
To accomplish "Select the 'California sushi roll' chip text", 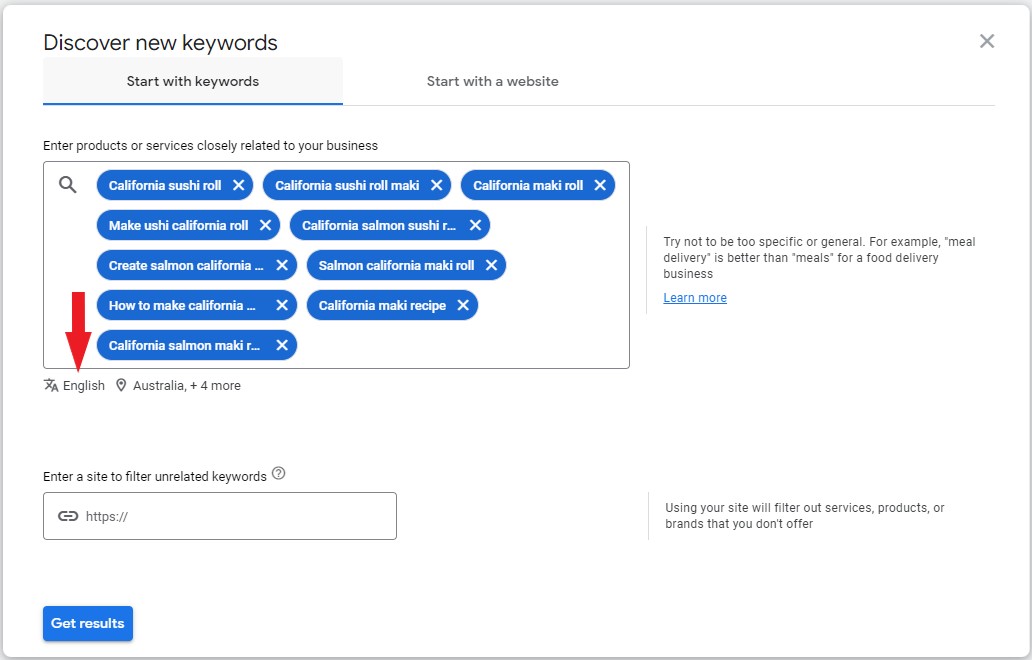I will [x=165, y=186].
